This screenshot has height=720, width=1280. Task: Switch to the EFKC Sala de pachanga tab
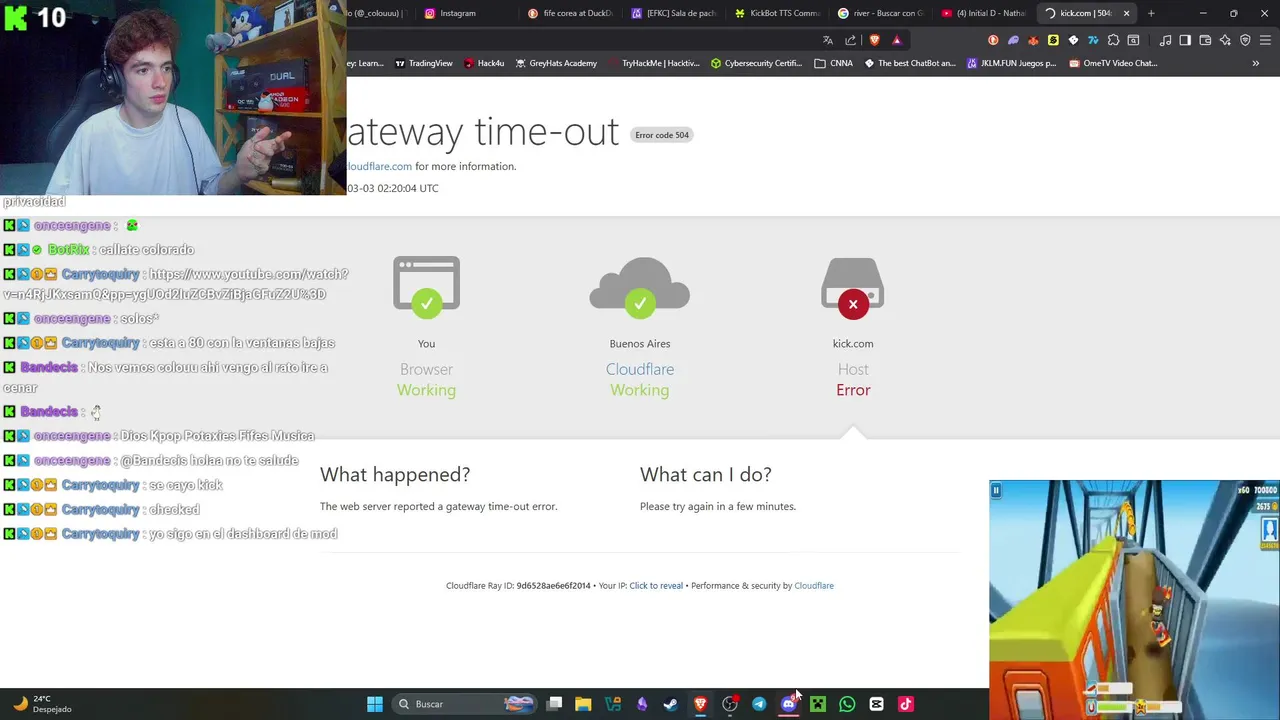674,13
